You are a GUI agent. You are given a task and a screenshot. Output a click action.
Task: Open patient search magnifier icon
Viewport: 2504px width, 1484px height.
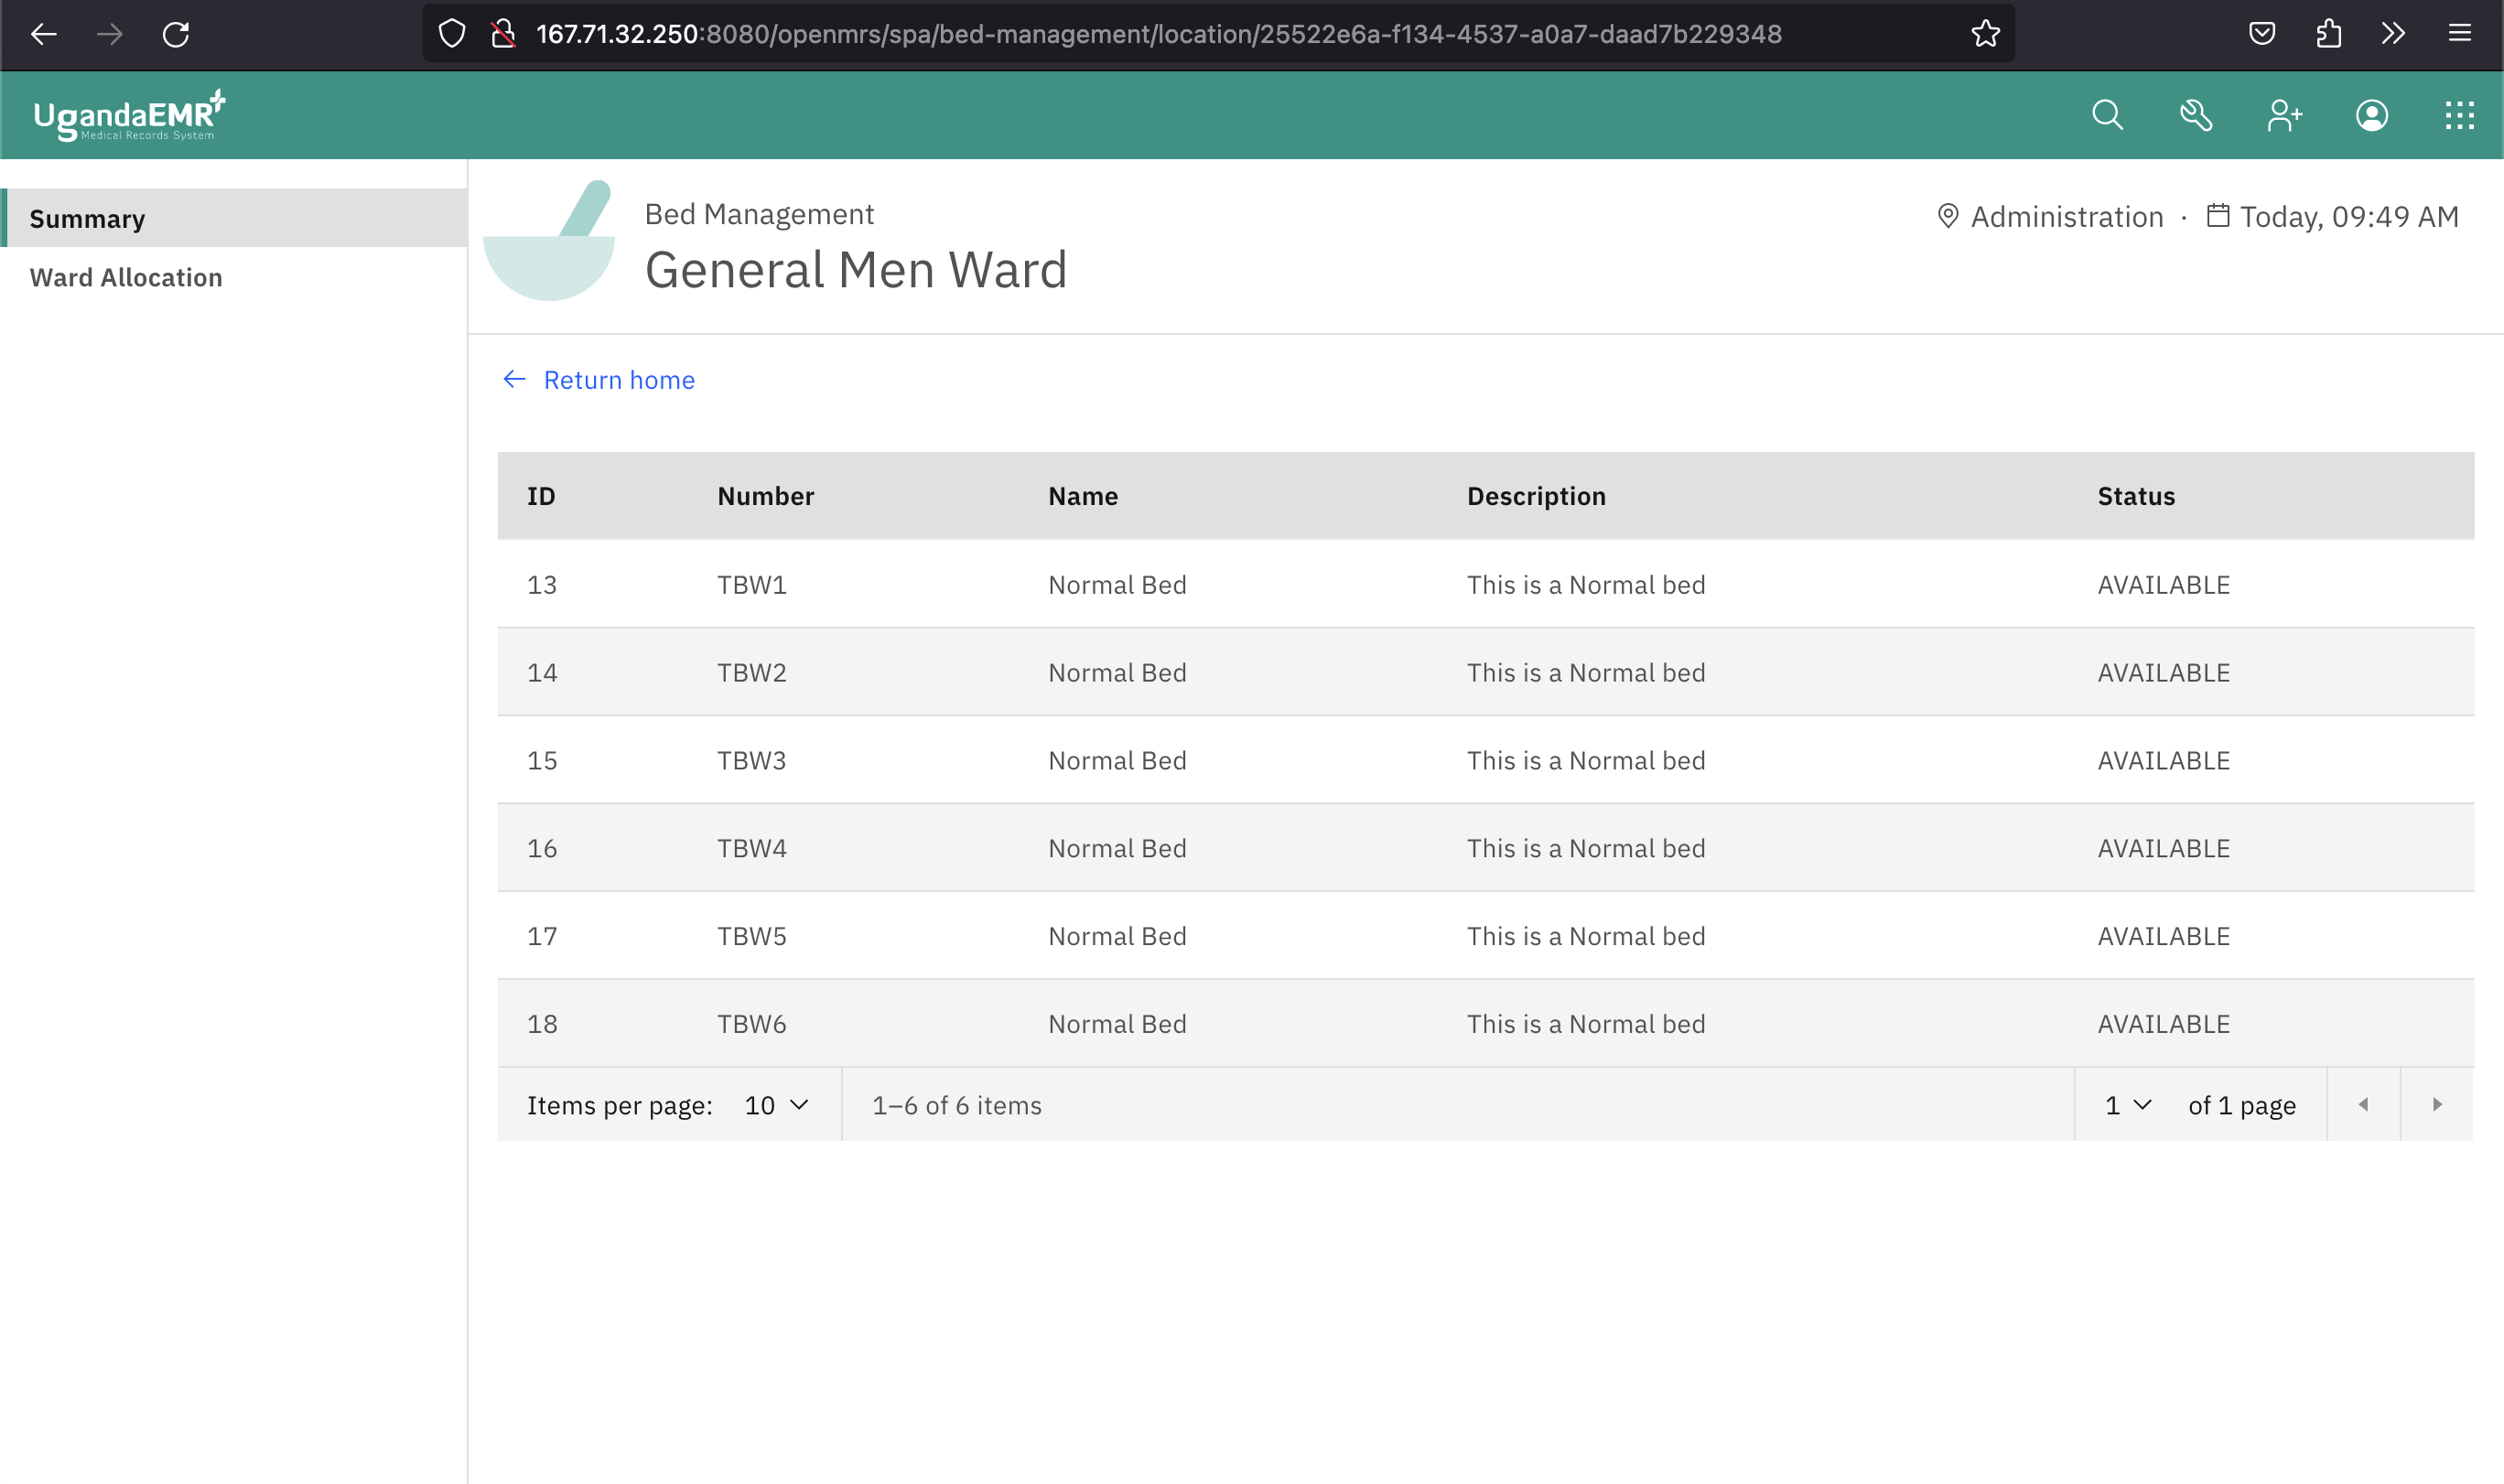tap(2108, 115)
